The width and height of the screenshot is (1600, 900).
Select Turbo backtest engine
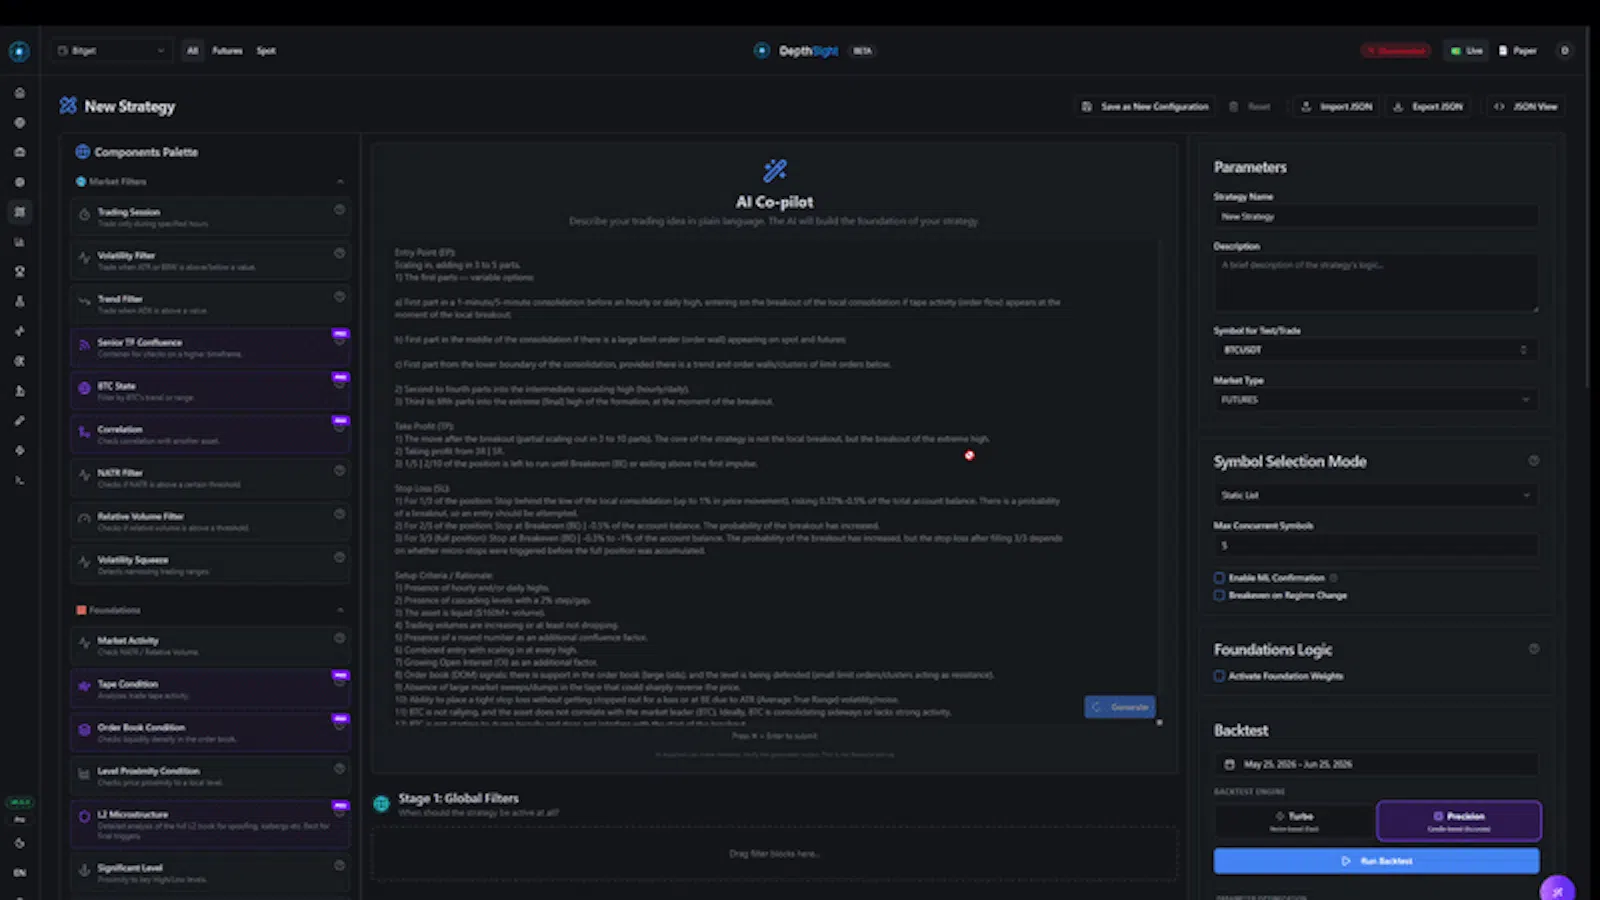[x=1295, y=821]
